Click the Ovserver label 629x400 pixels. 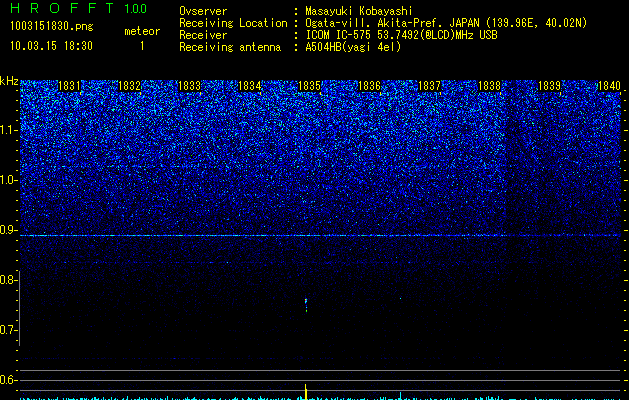point(203,11)
